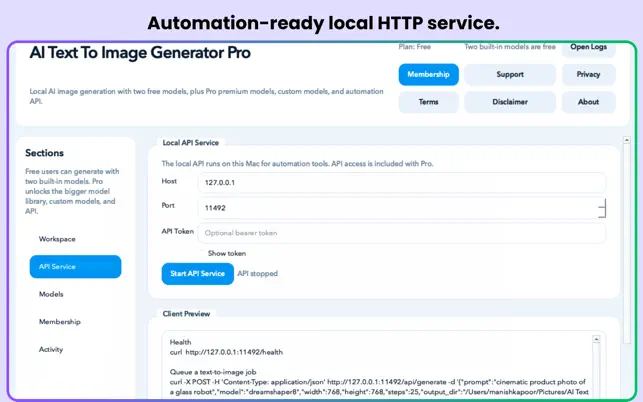The image size is (643, 402).
Task: Click Client Preview scrollbar up arrow
Action: pyautogui.click(x=596, y=339)
